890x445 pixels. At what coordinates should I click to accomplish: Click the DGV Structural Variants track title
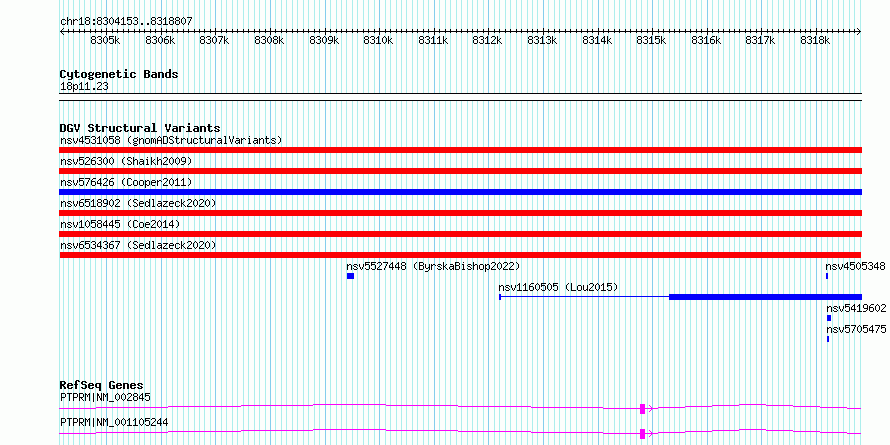(x=140, y=128)
